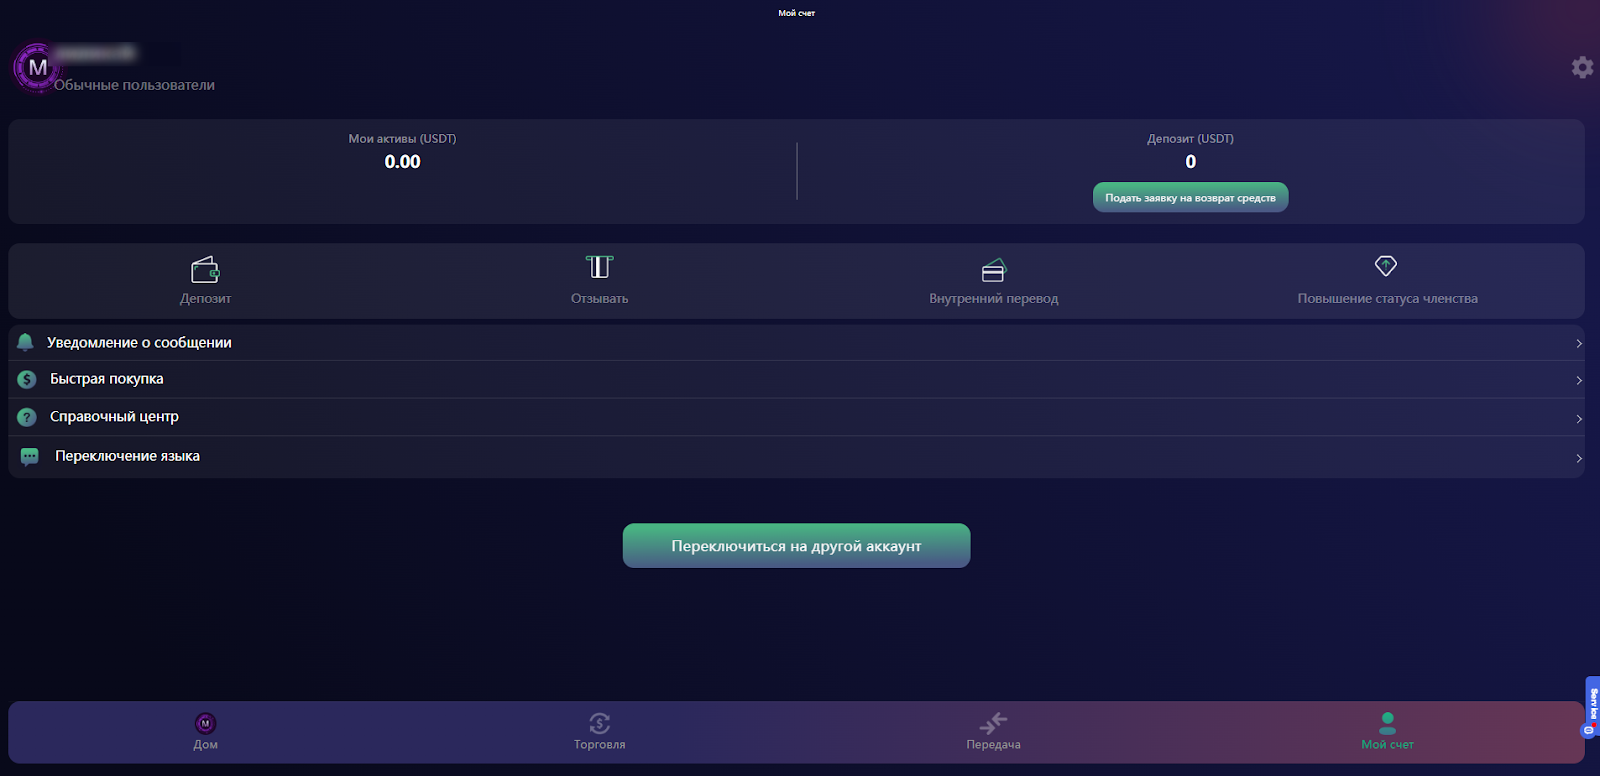Click the Быстрая покупка dollar icon
The width and height of the screenshot is (1600, 776).
click(27, 379)
